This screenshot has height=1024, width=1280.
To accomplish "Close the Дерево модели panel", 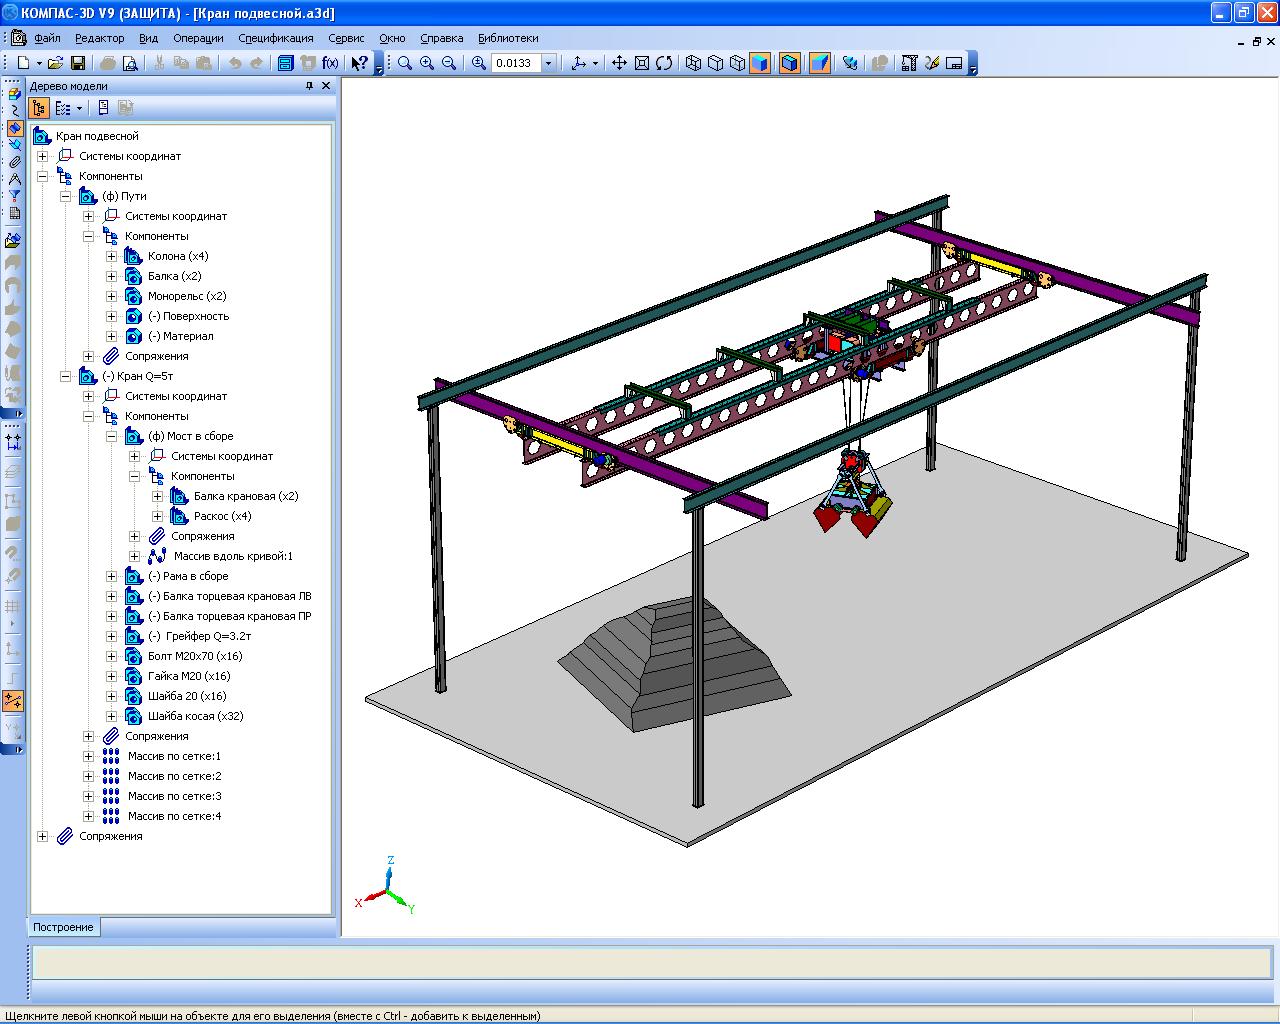I will point(326,86).
